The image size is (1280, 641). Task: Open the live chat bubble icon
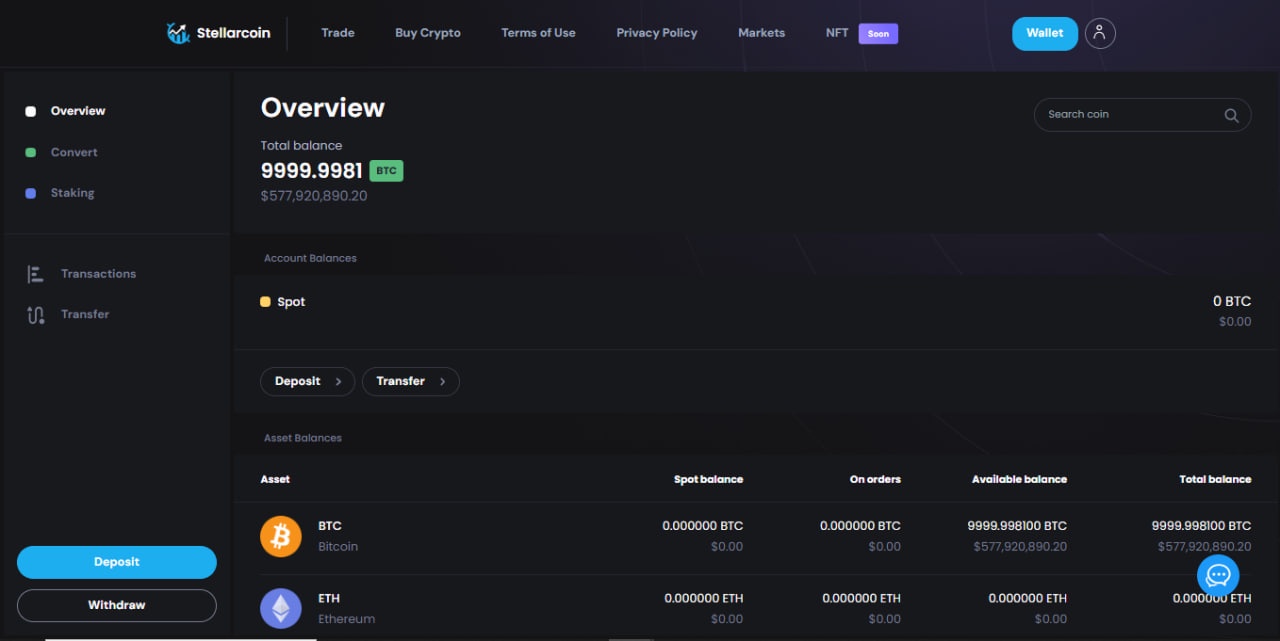coord(1218,575)
